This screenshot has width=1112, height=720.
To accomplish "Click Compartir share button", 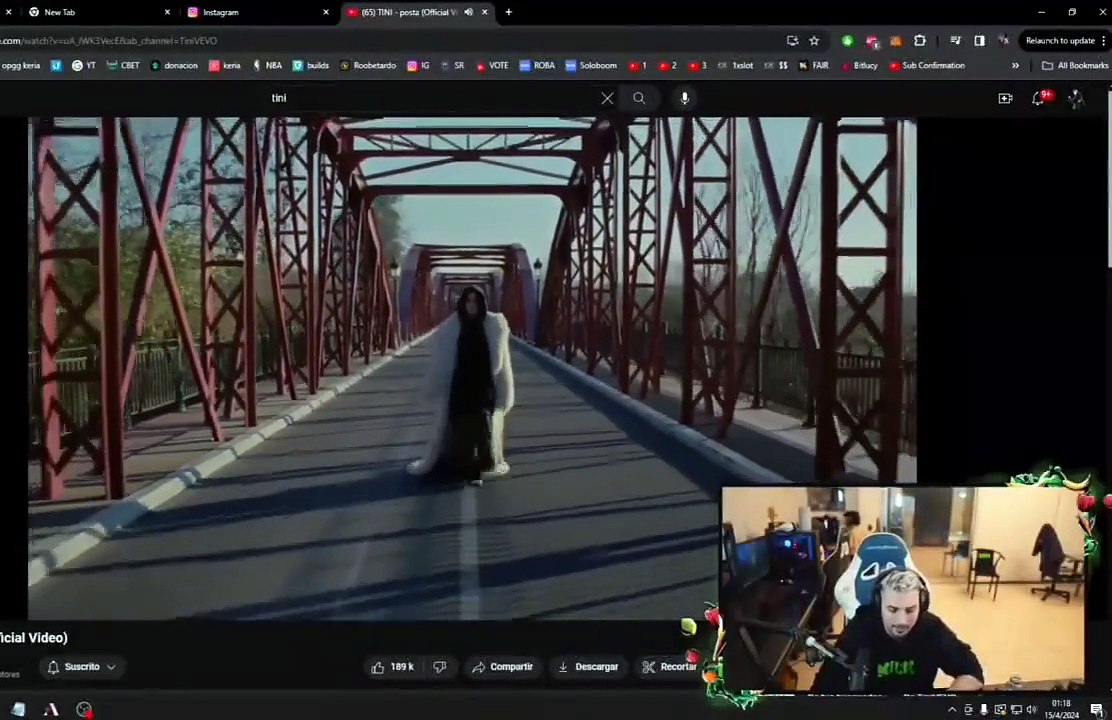I will click(x=503, y=667).
